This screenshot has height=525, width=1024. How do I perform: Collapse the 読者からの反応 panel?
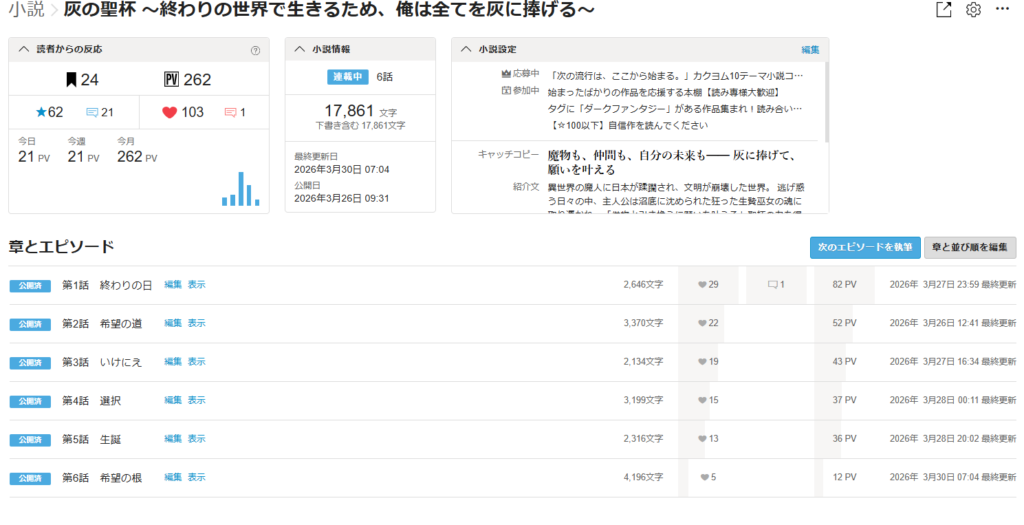[x=24, y=49]
